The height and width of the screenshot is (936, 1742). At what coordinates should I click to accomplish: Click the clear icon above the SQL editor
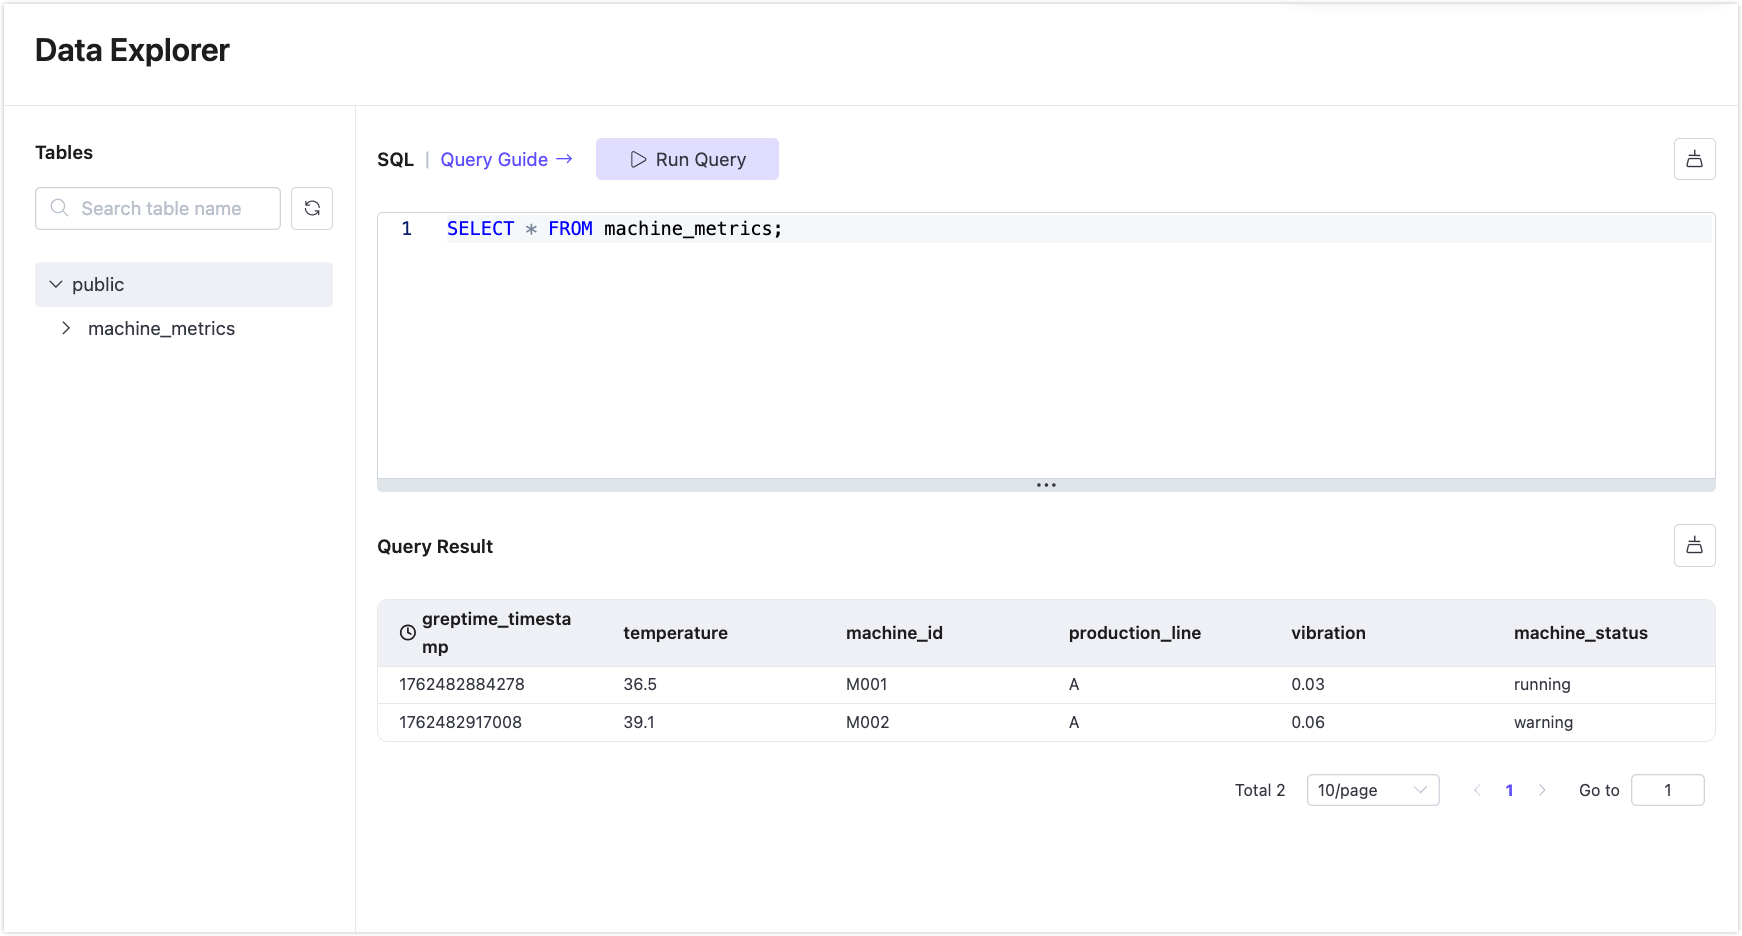pos(1694,159)
